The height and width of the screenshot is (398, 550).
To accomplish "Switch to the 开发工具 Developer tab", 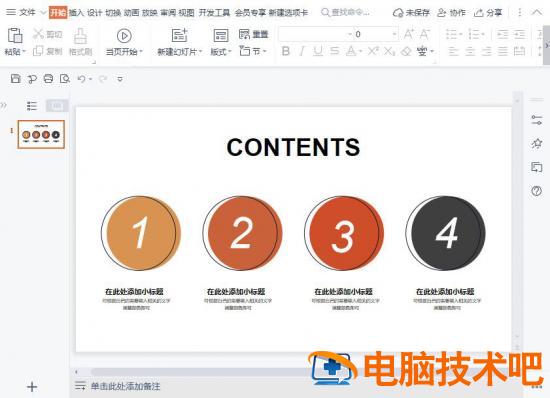I will pyautogui.click(x=214, y=13).
